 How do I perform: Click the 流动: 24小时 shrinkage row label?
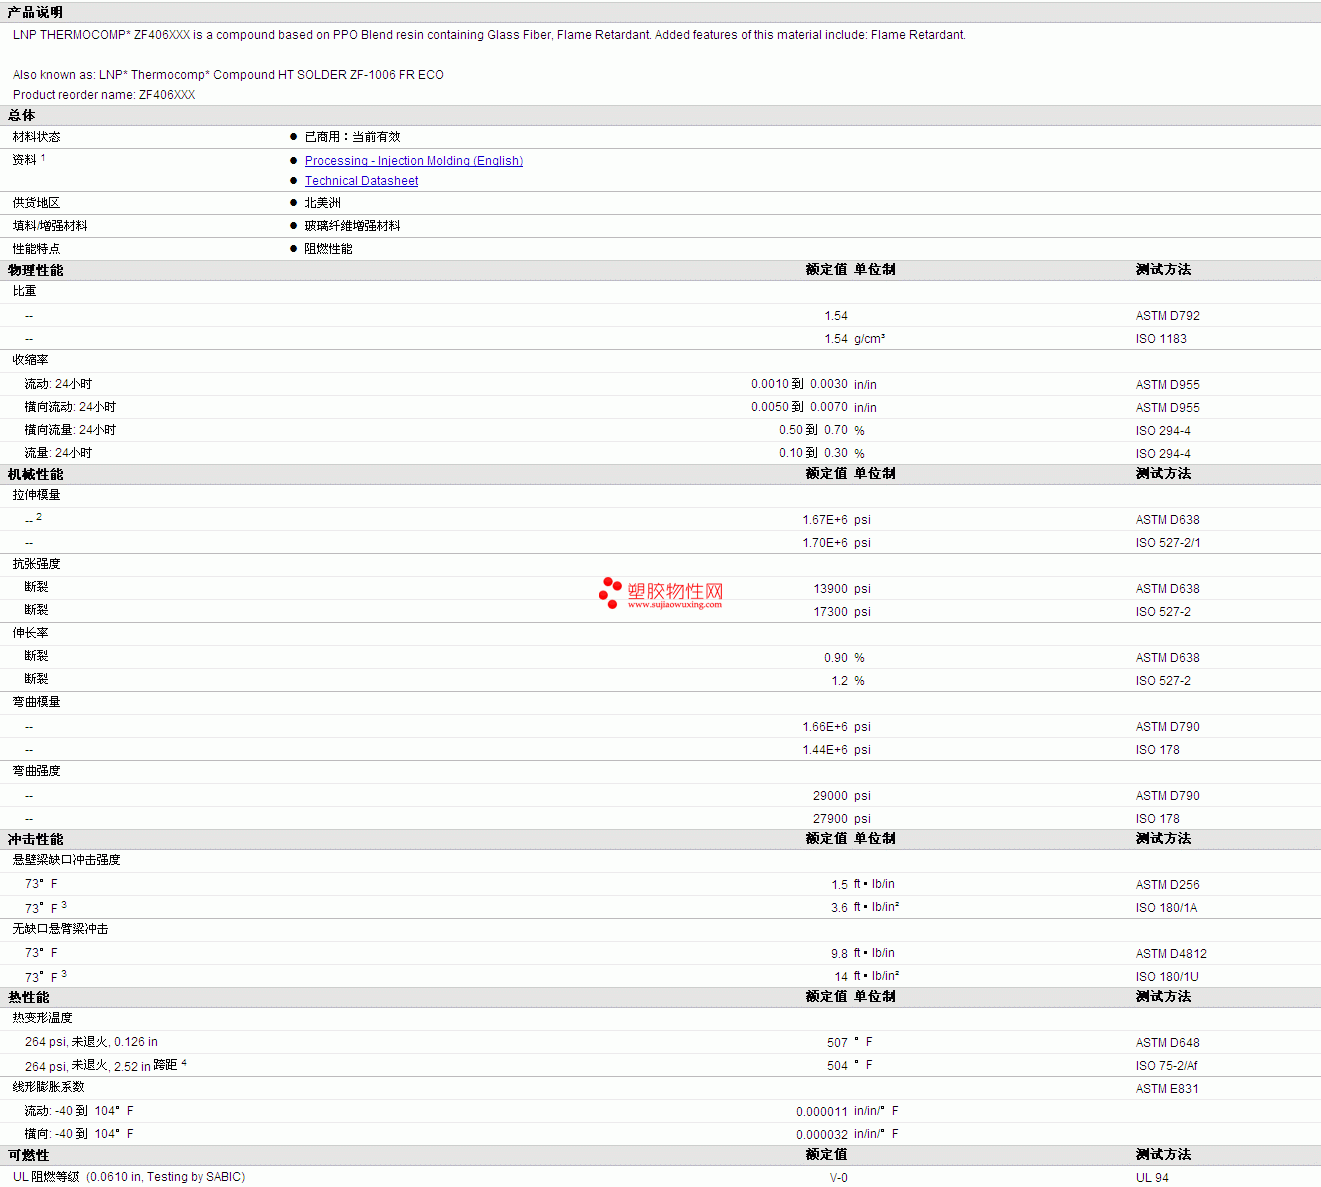(58, 384)
